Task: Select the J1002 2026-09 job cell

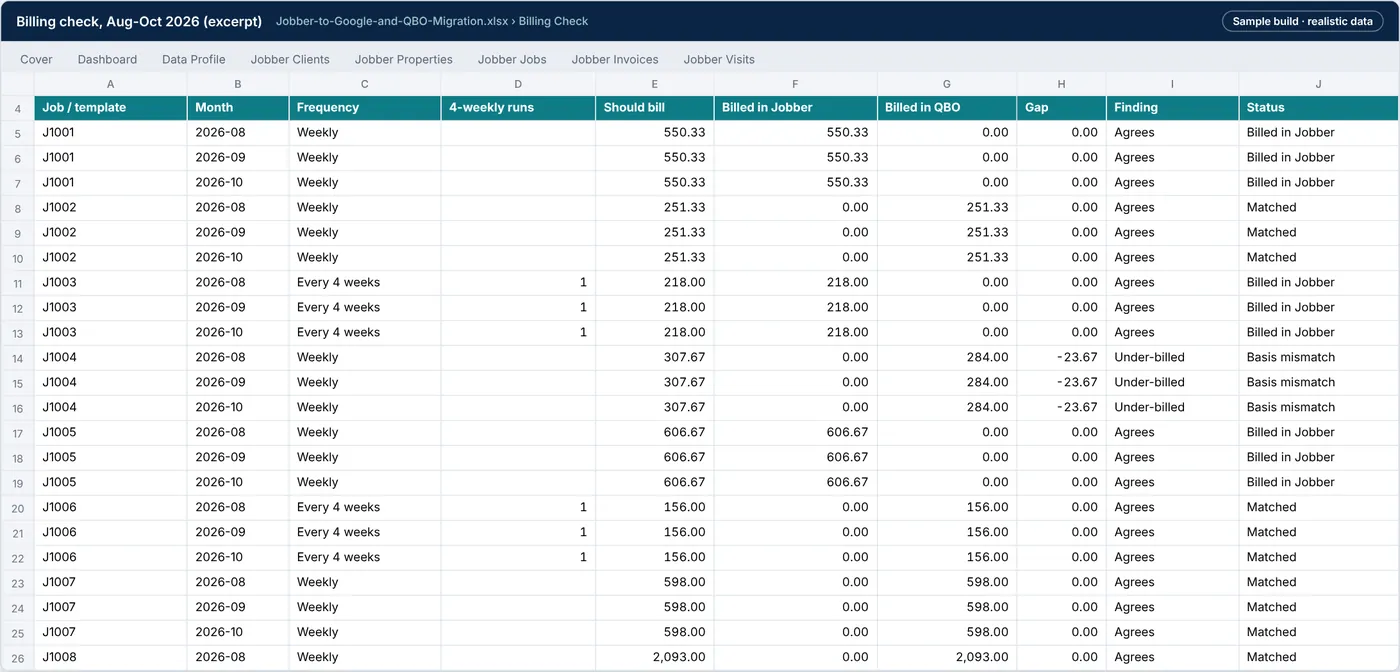Action: point(110,232)
